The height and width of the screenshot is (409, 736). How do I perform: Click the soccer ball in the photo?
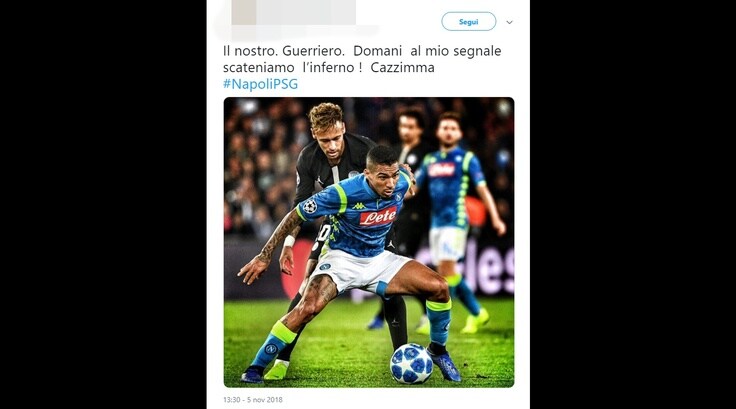[412, 363]
